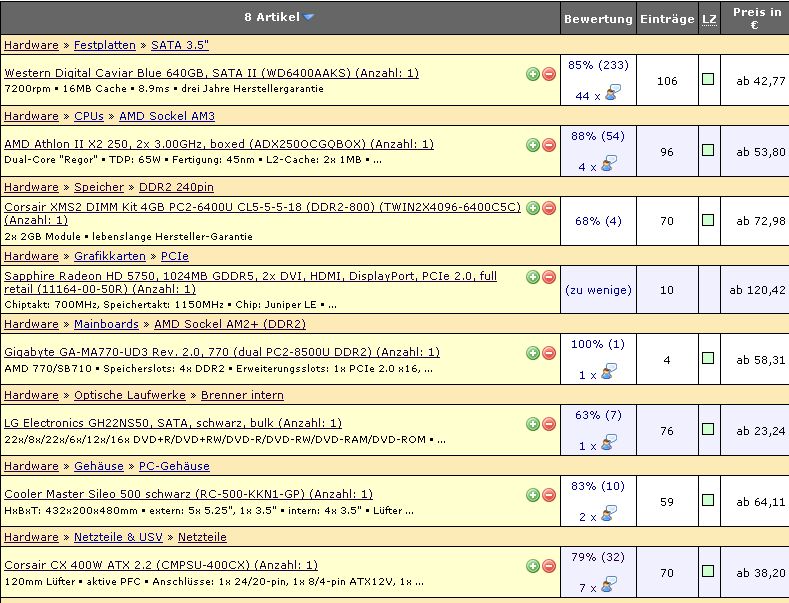Open AMD Athlon II X2 250 product link
This screenshot has height=603, width=789.
[x=219, y=144]
